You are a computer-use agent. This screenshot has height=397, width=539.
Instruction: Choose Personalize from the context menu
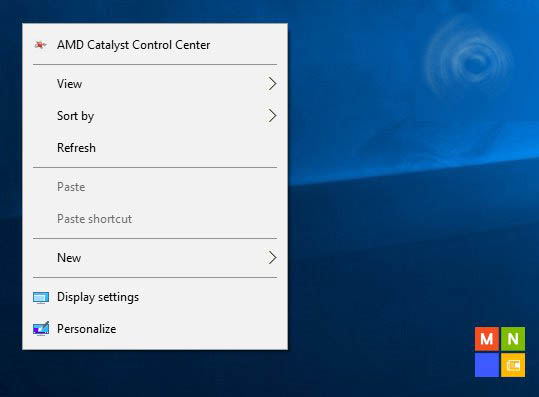click(x=155, y=329)
